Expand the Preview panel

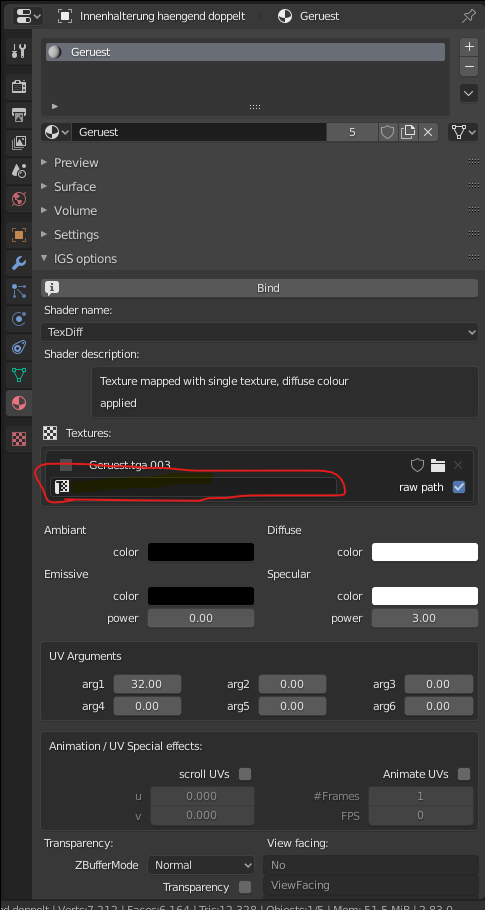[76, 162]
